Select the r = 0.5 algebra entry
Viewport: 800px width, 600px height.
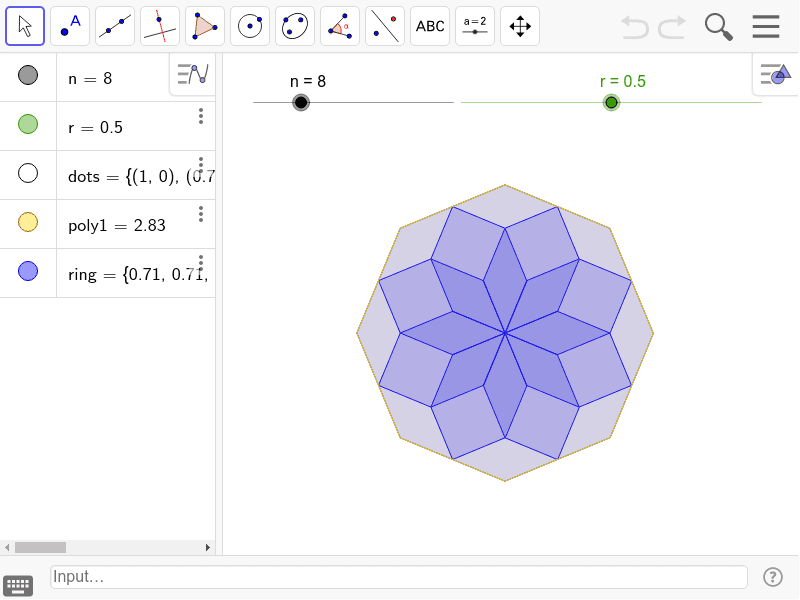click(95, 128)
